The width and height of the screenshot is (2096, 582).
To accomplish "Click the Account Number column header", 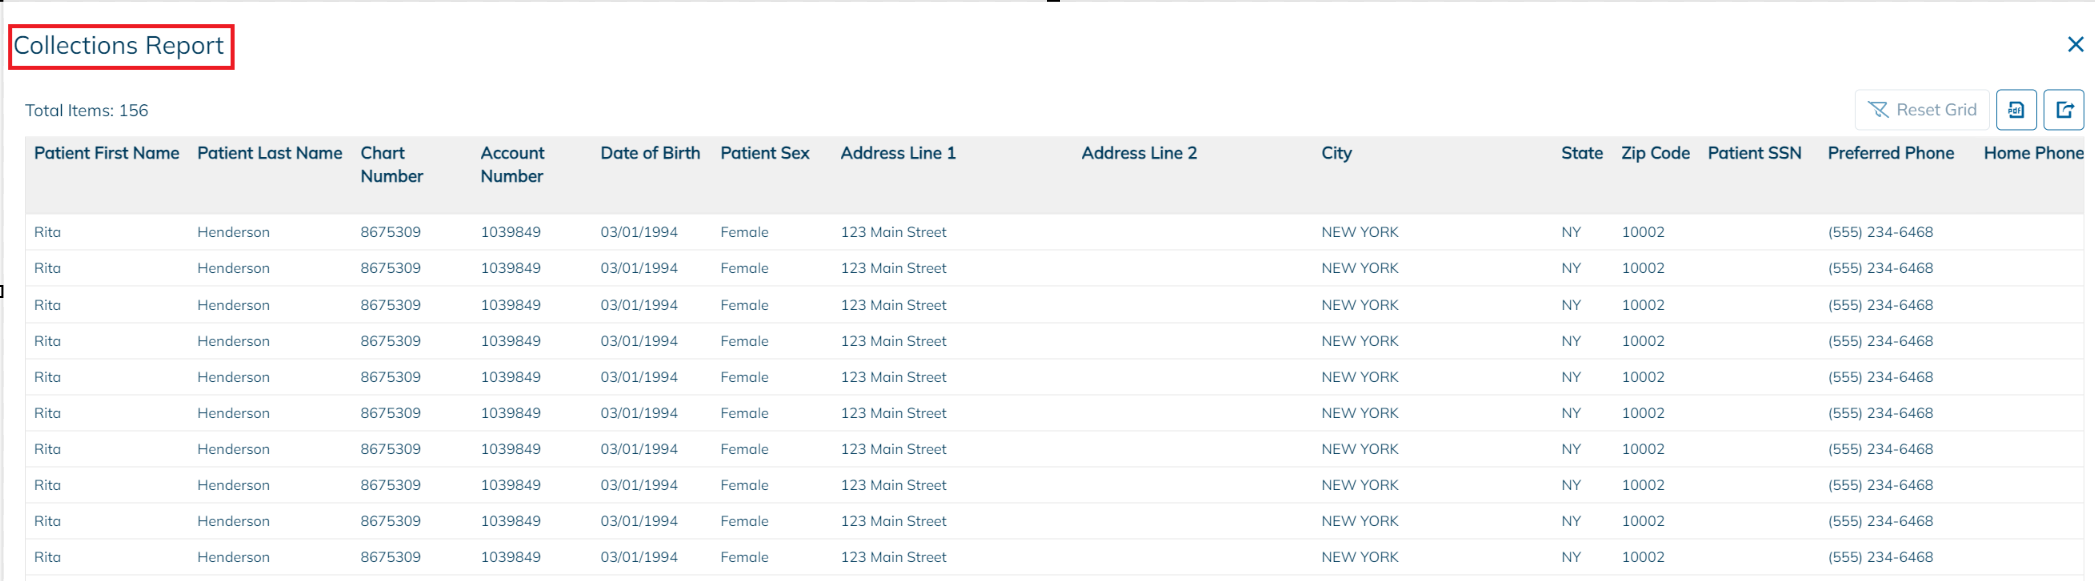I will (512, 164).
